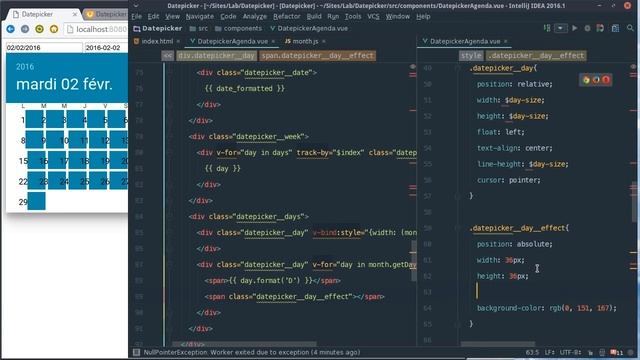Close left DatepickerAgenda.vue tab
Screen dimensions: 640x360
273,41
